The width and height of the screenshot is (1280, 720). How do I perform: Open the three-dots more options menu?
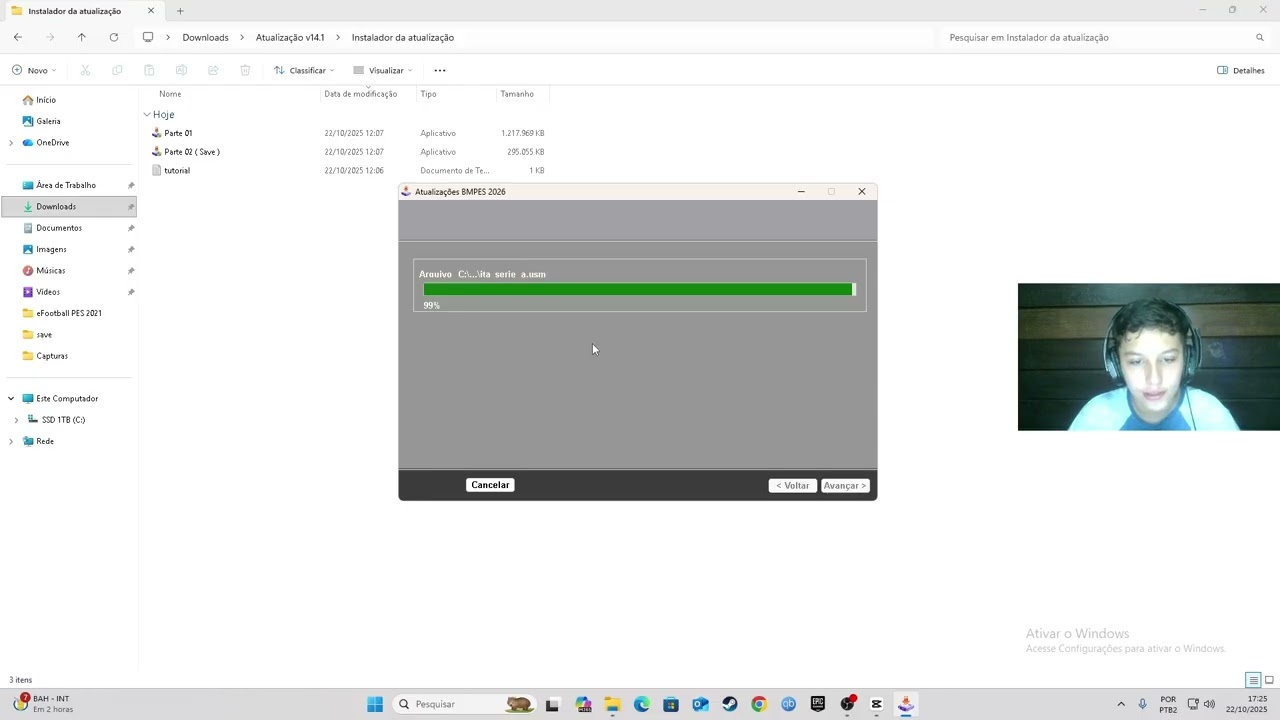pos(440,71)
